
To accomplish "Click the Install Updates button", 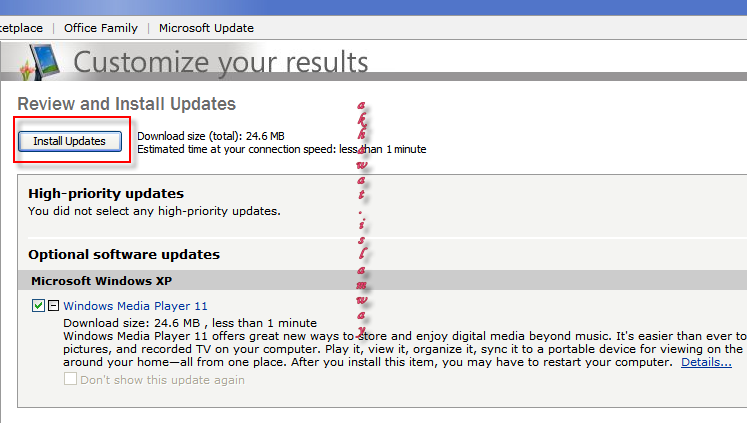I will click(70, 141).
